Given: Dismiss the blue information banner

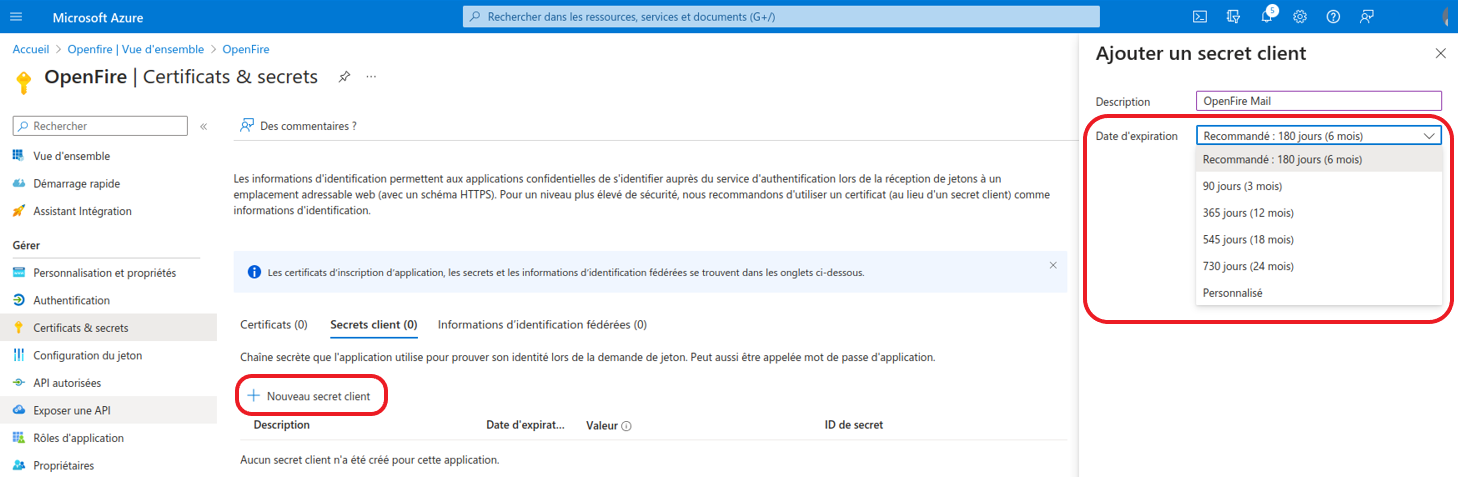Looking at the screenshot, I should pos(1053,266).
